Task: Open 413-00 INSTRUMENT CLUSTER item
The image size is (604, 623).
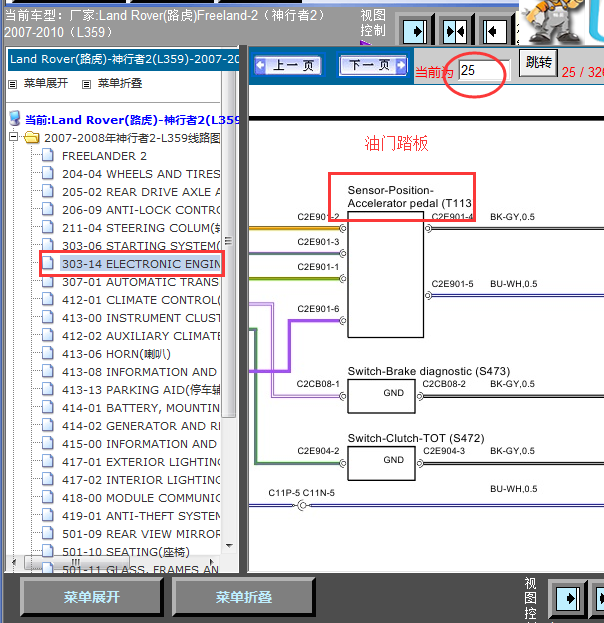Action: (141, 318)
